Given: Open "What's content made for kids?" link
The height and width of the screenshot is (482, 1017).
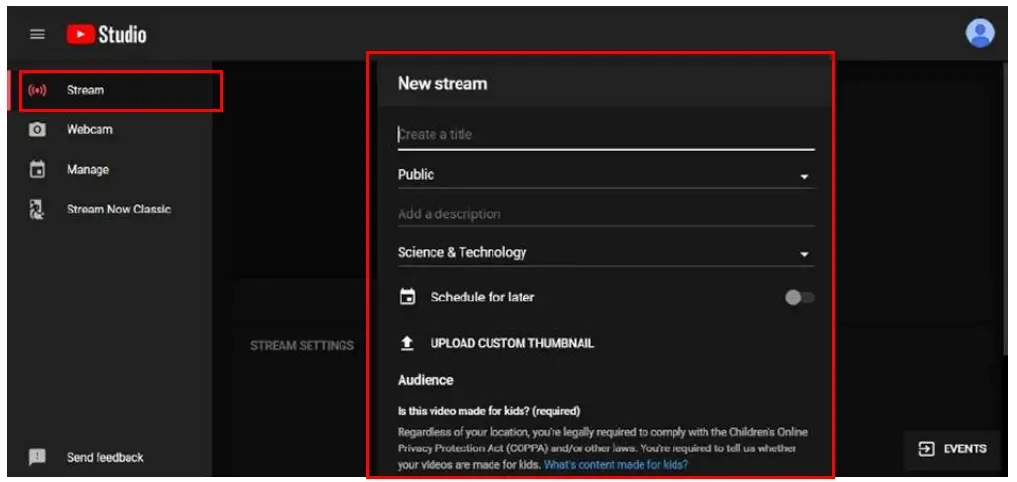Looking at the screenshot, I should (x=616, y=465).
